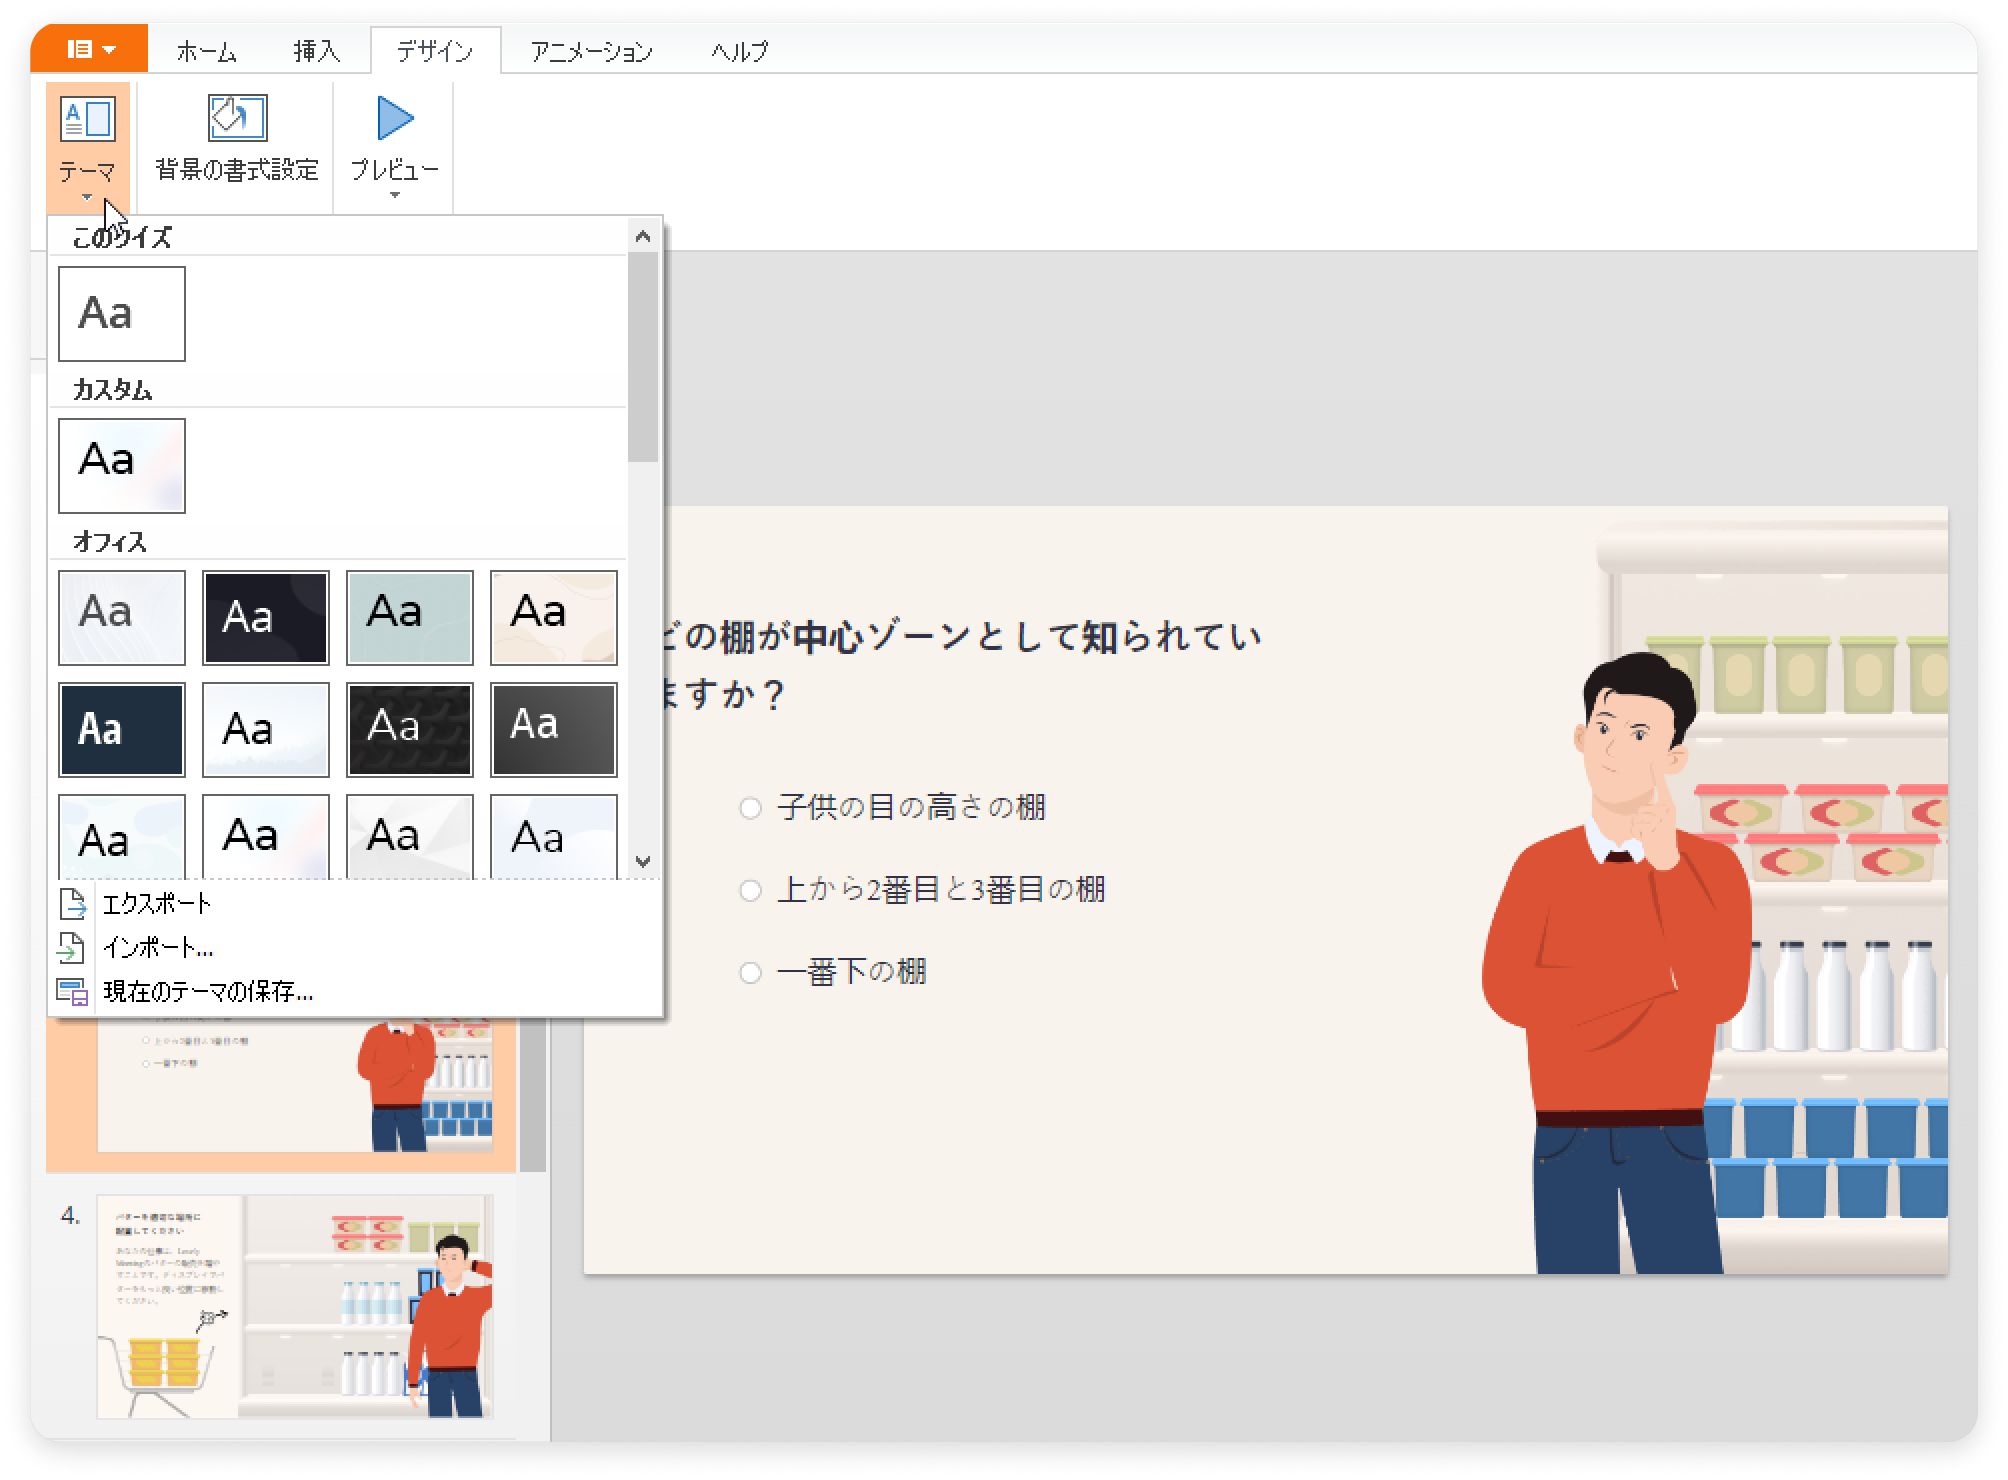Viewport: 2008px width, 1480px height.
Task: Expand the プレビュー dropdown arrow
Action: click(x=394, y=195)
